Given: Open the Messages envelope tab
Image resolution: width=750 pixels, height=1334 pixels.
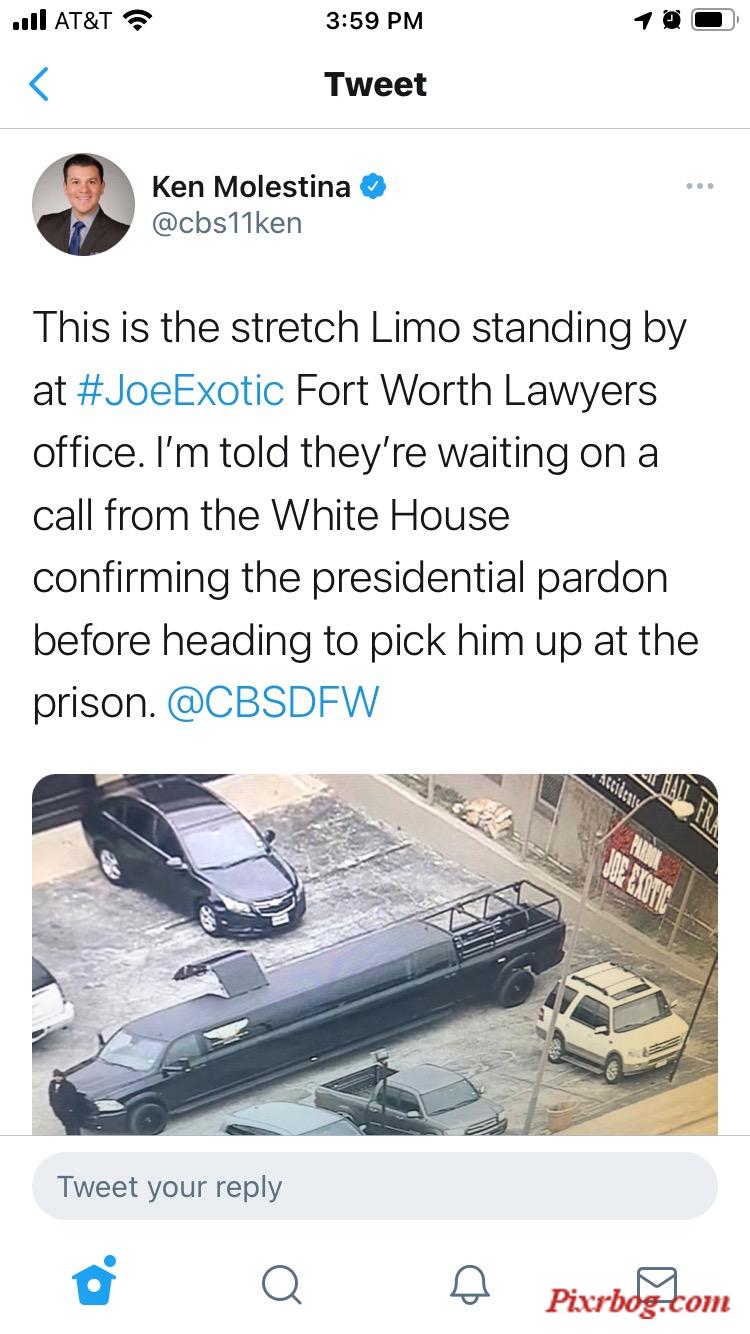Looking at the screenshot, I should pyautogui.click(x=657, y=1284).
